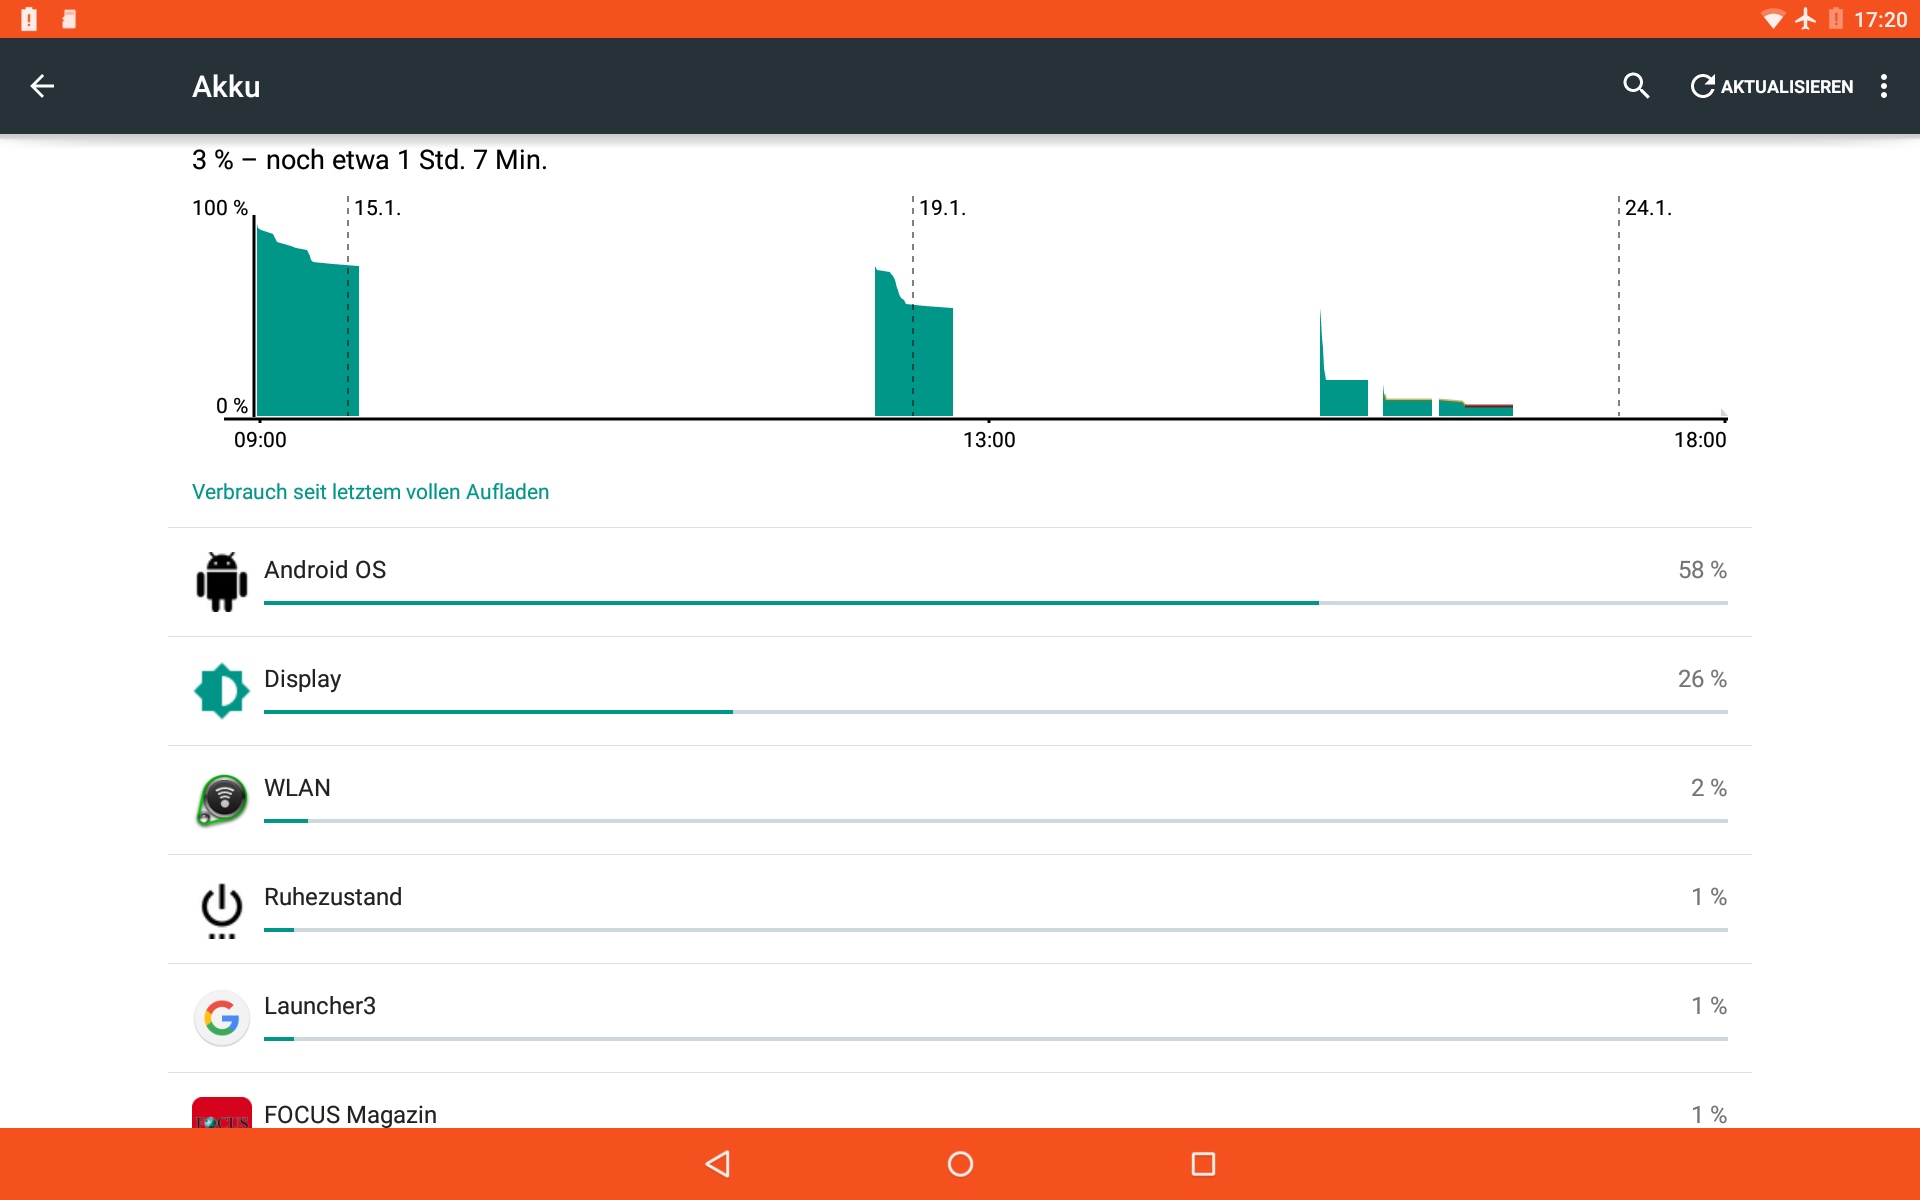
Task: Tap Ruhezustand 1 % percentage entry
Action: tap(1708, 897)
